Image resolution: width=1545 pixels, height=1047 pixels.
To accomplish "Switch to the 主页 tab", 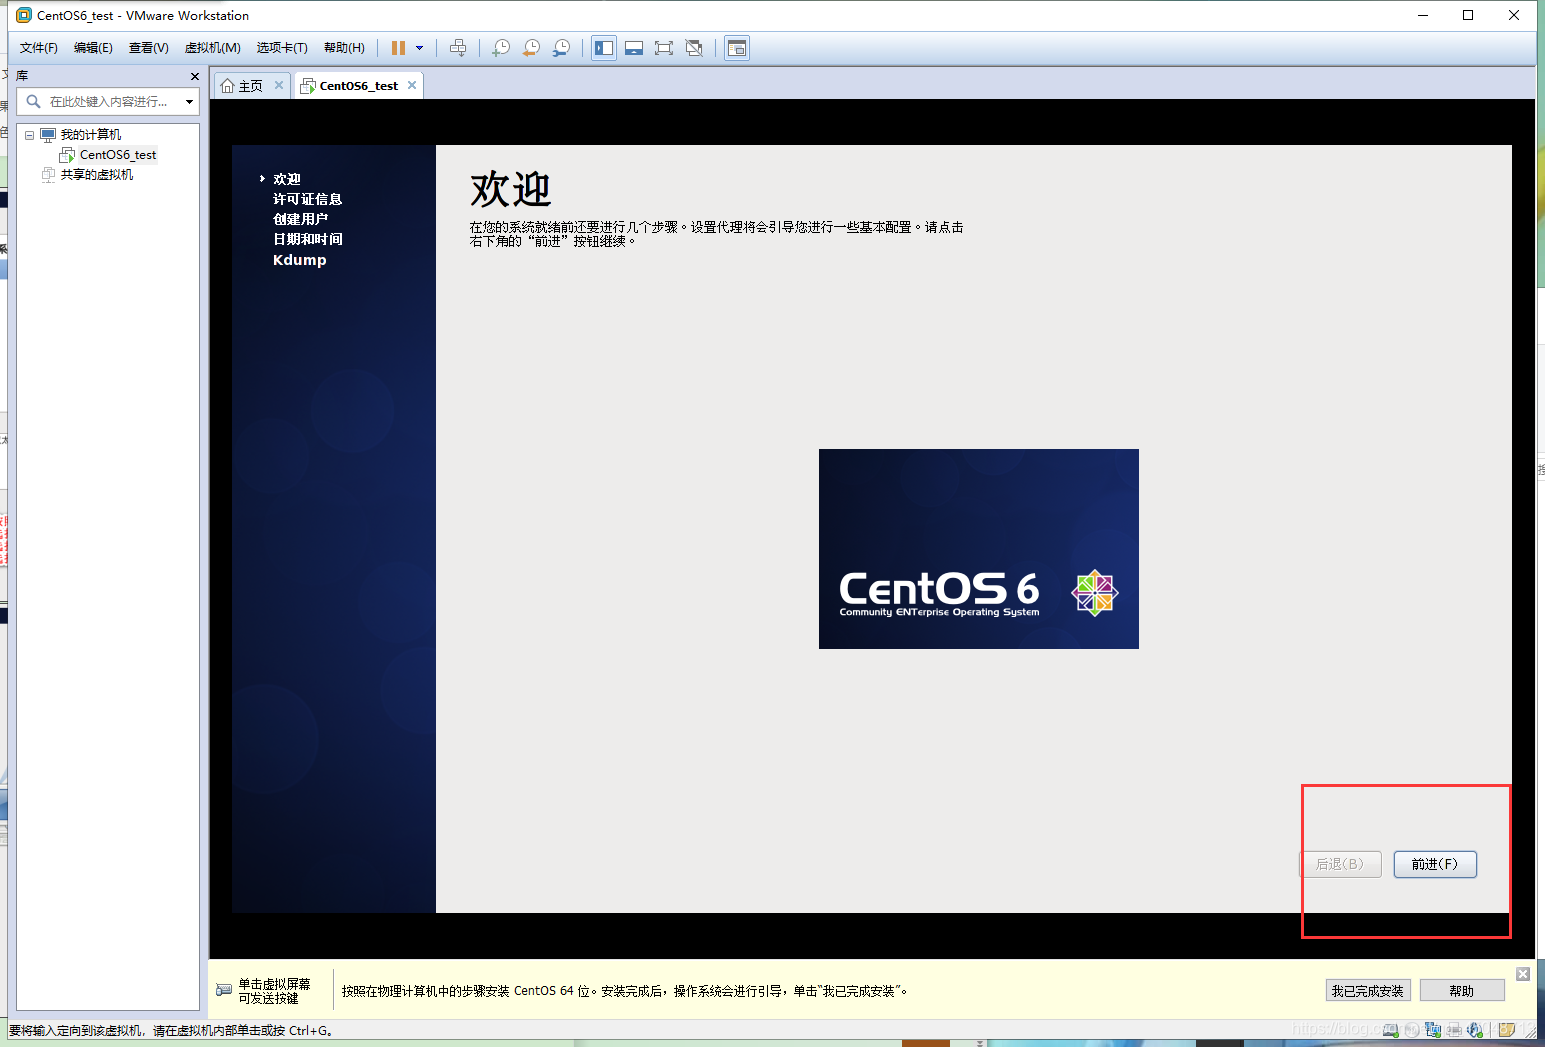I will [x=248, y=85].
